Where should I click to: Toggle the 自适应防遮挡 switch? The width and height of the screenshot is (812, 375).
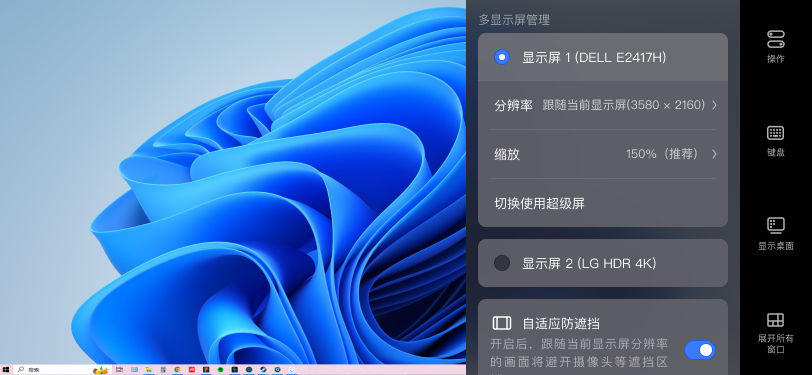pyautogui.click(x=700, y=350)
